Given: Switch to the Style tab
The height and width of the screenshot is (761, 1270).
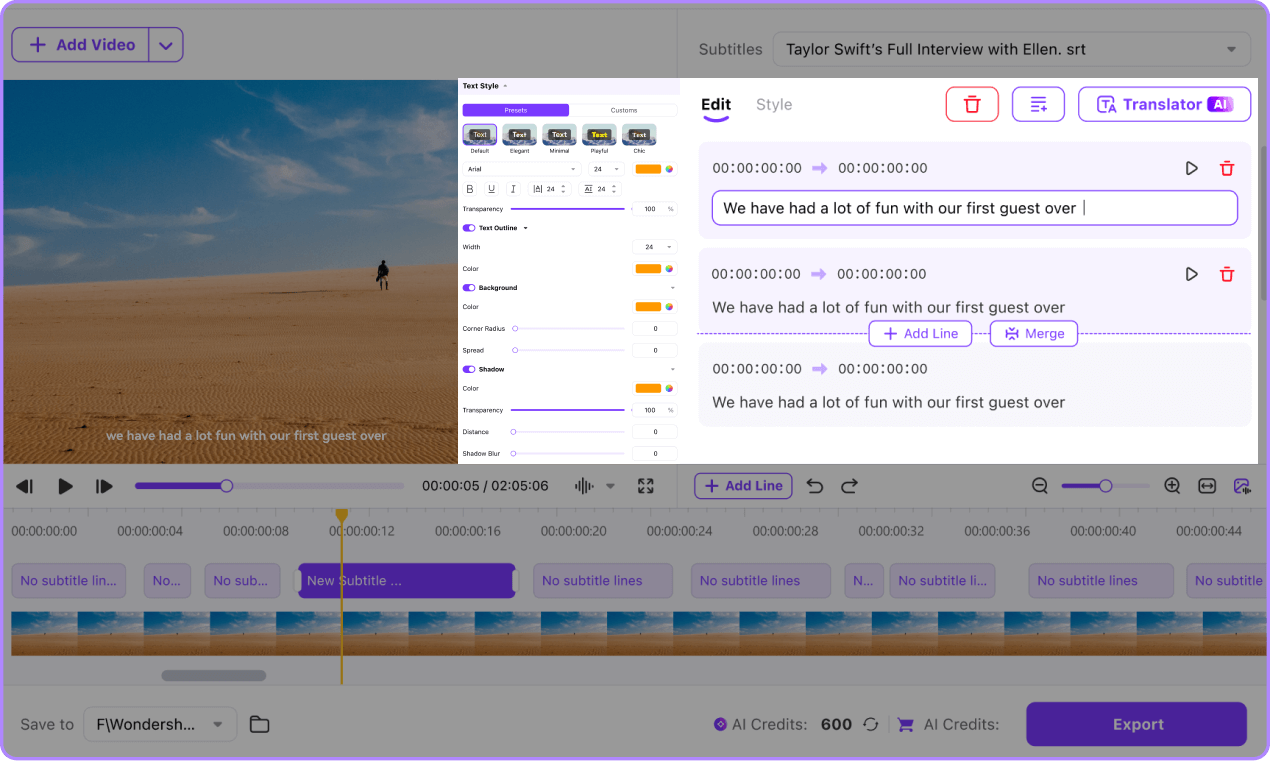Looking at the screenshot, I should pos(774,104).
